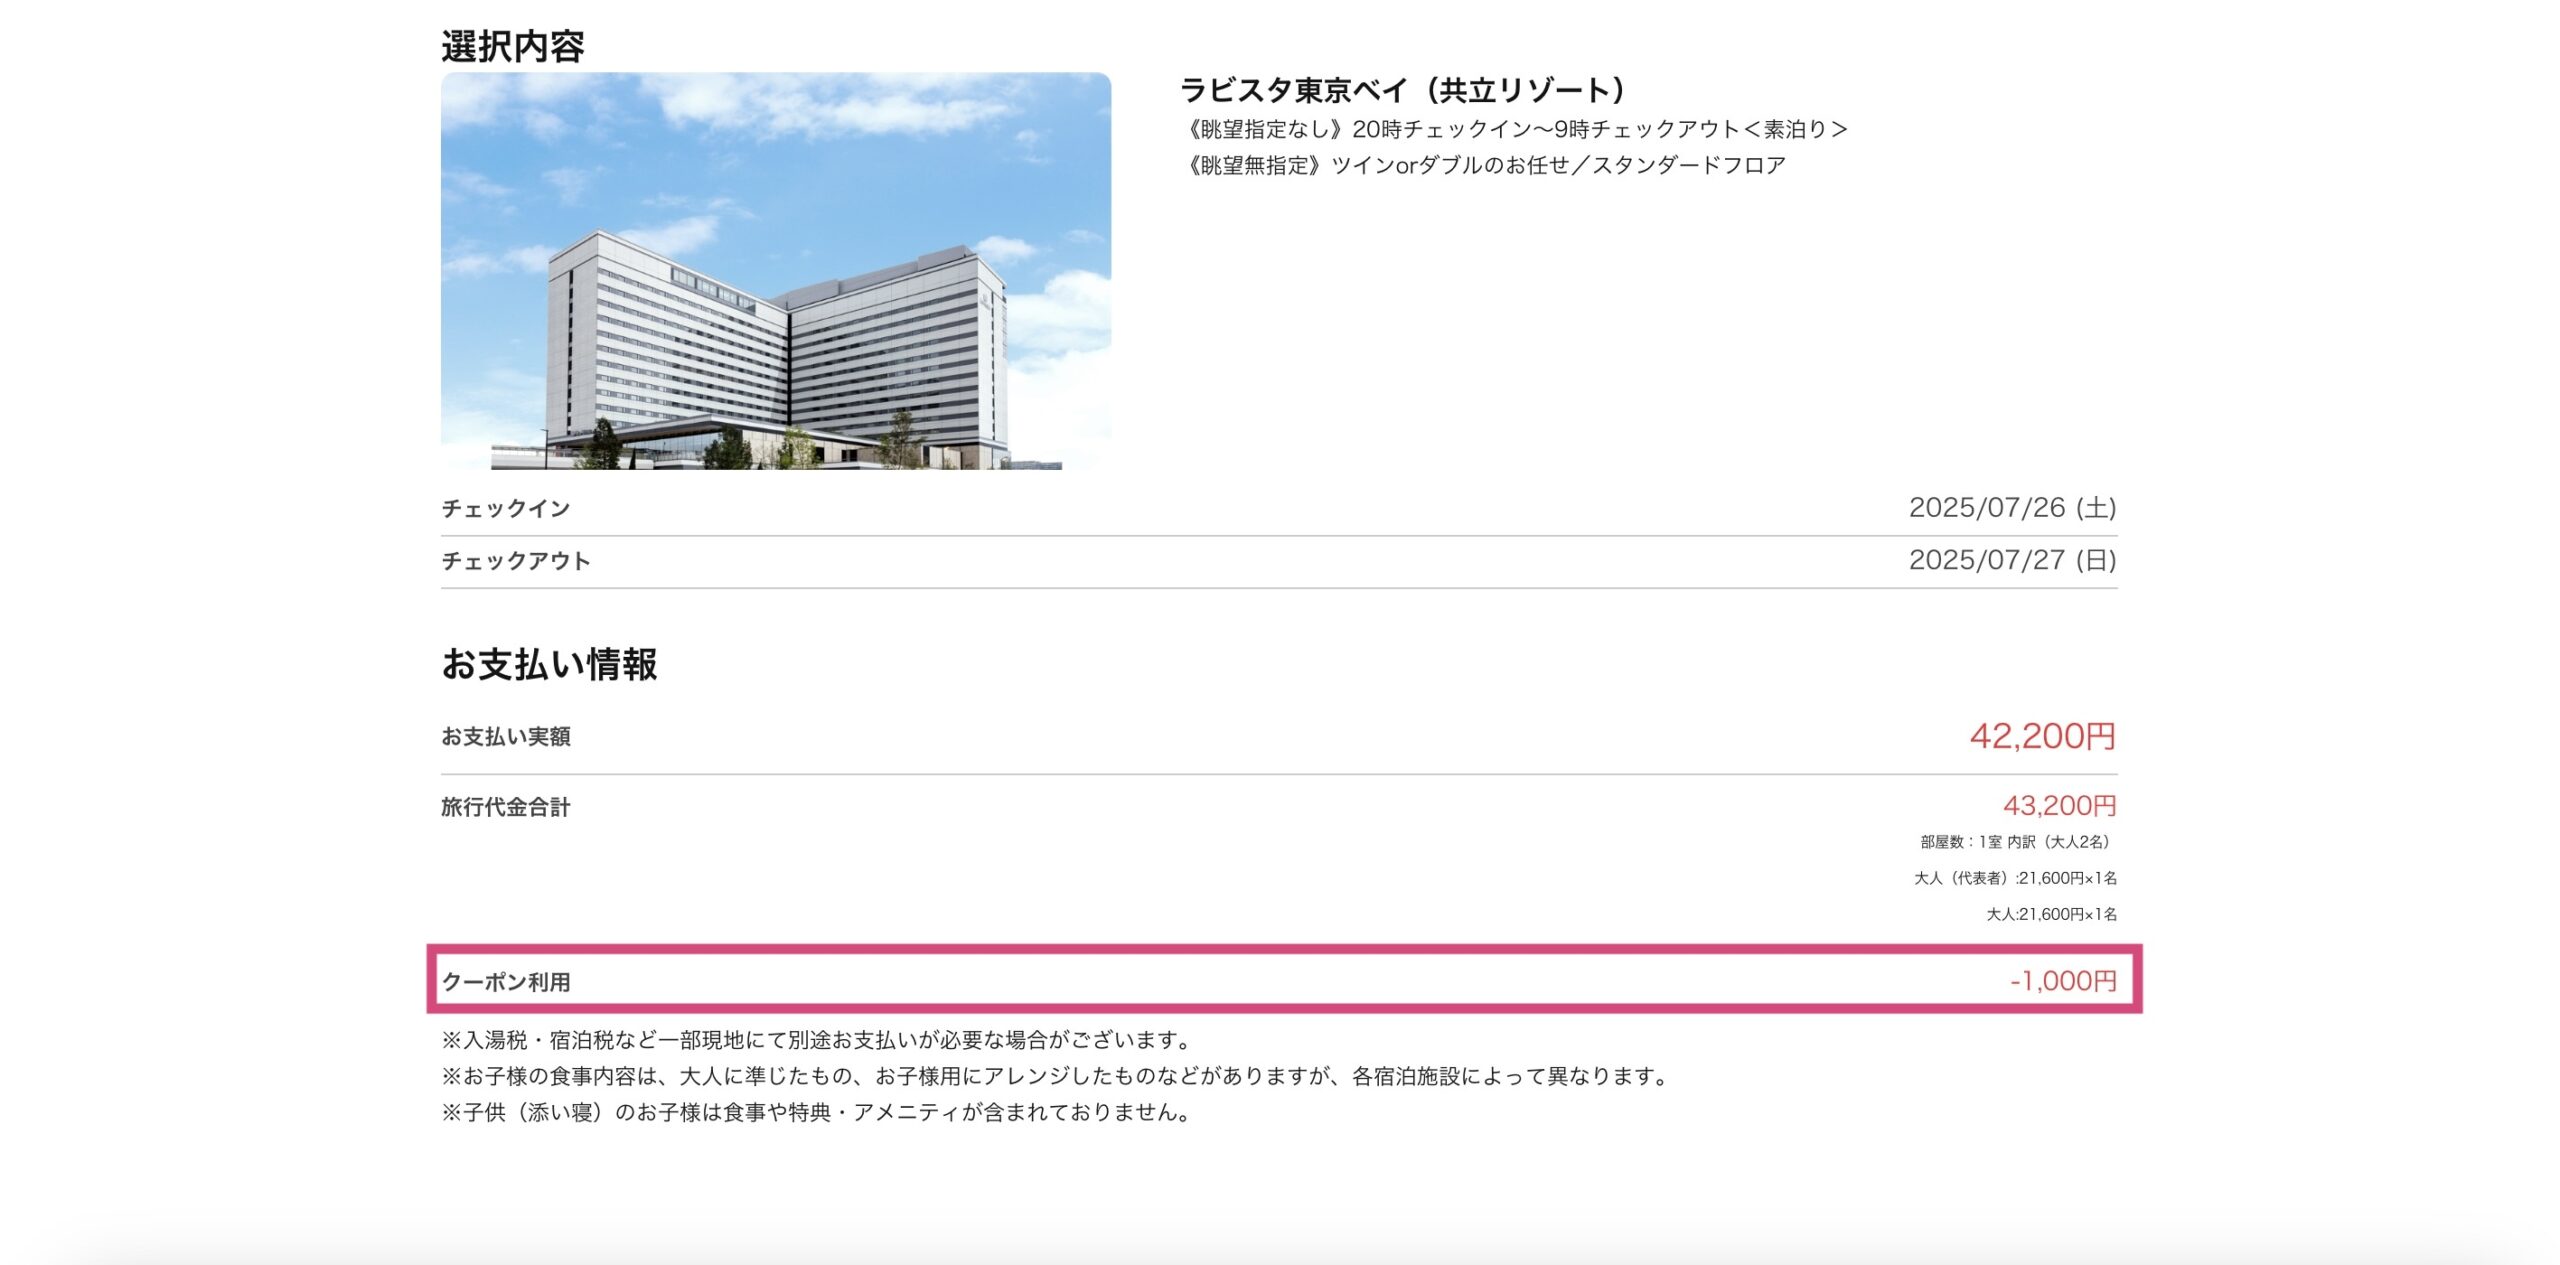Click the チェックイン row label
This screenshot has height=1265, width=2560.
click(x=506, y=508)
